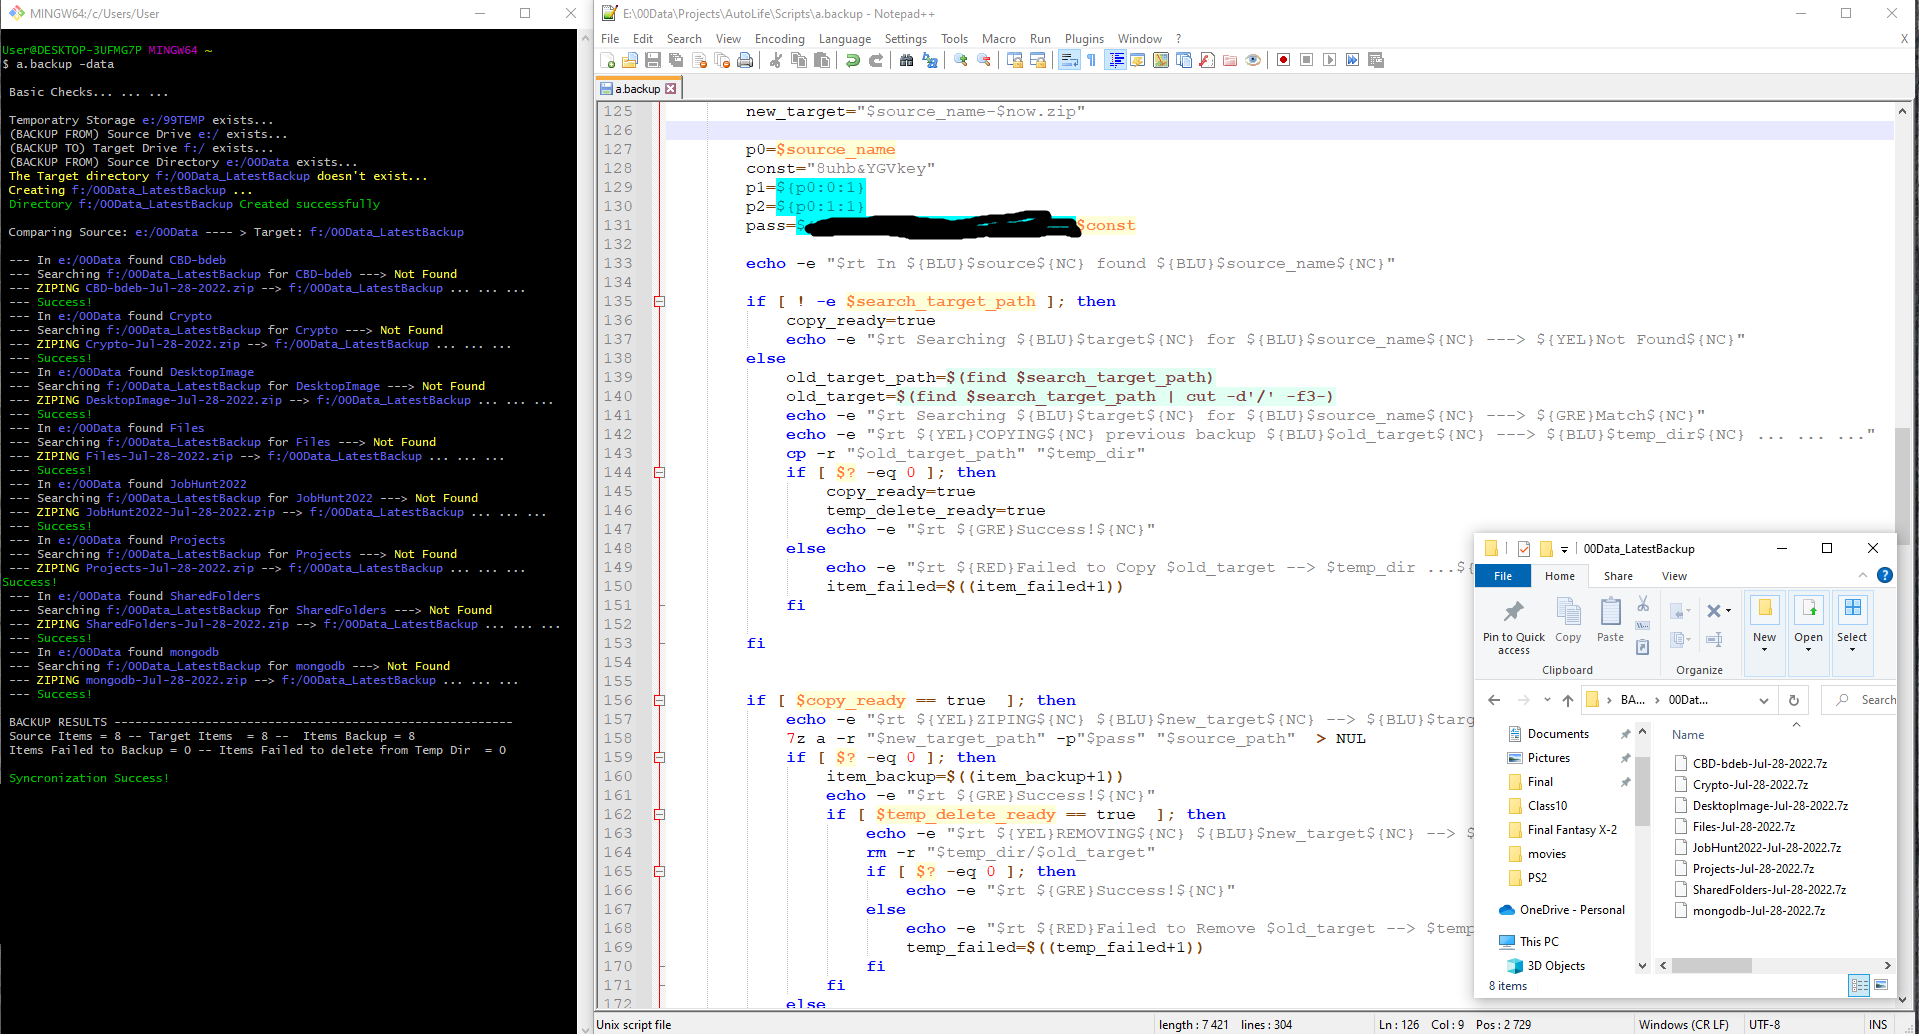Viewport: 1919px width, 1034px height.
Task: Open the Document Map icon in Notepad++ toolbar
Action: (x=1161, y=60)
